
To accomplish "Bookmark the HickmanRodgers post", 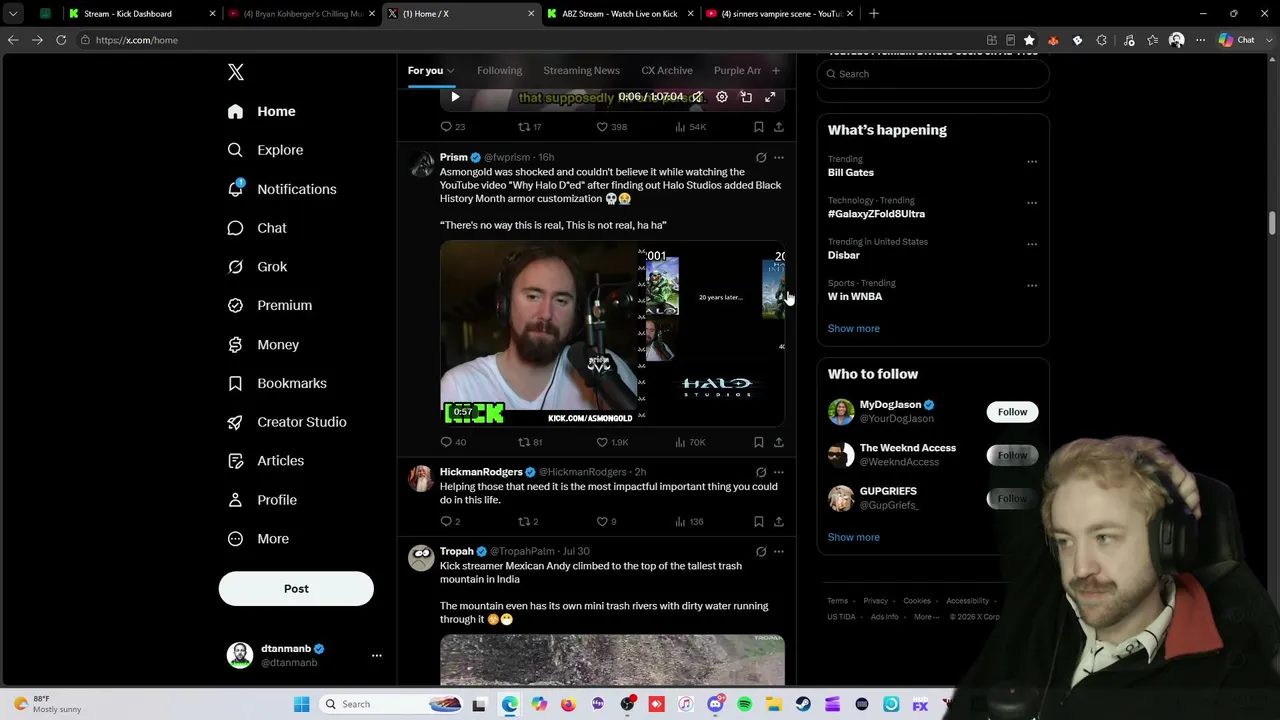I will 759,521.
